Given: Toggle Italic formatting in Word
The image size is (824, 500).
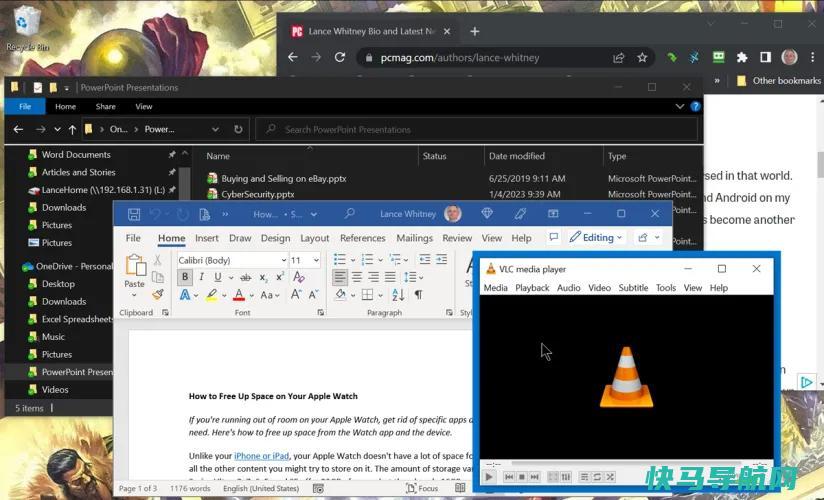Looking at the screenshot, I should pyautogui.click(x=201, y=277).
